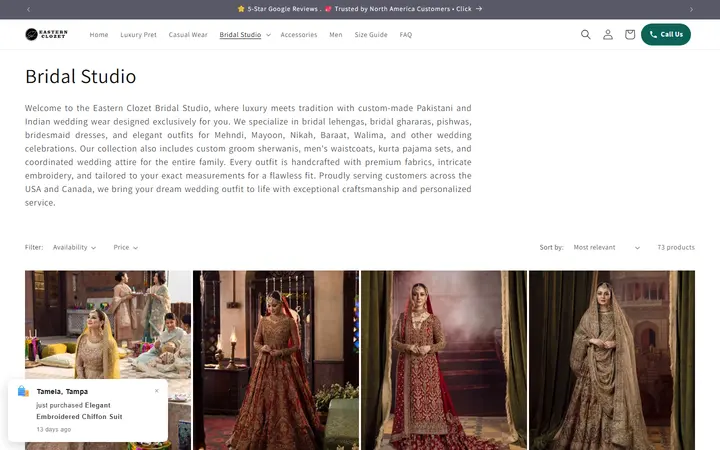Screen dimensions: 720x450
Task: Open the Sort by Most relevant dropdown
Action: [x=606, y=248]
